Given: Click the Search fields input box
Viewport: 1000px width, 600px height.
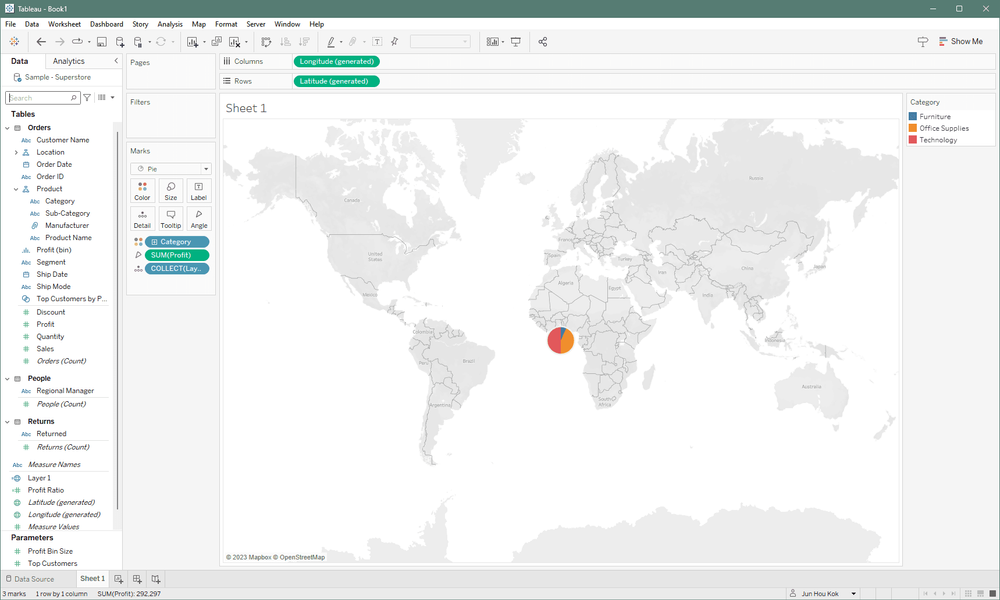Looking at the screenshot, I should (40, 98).
